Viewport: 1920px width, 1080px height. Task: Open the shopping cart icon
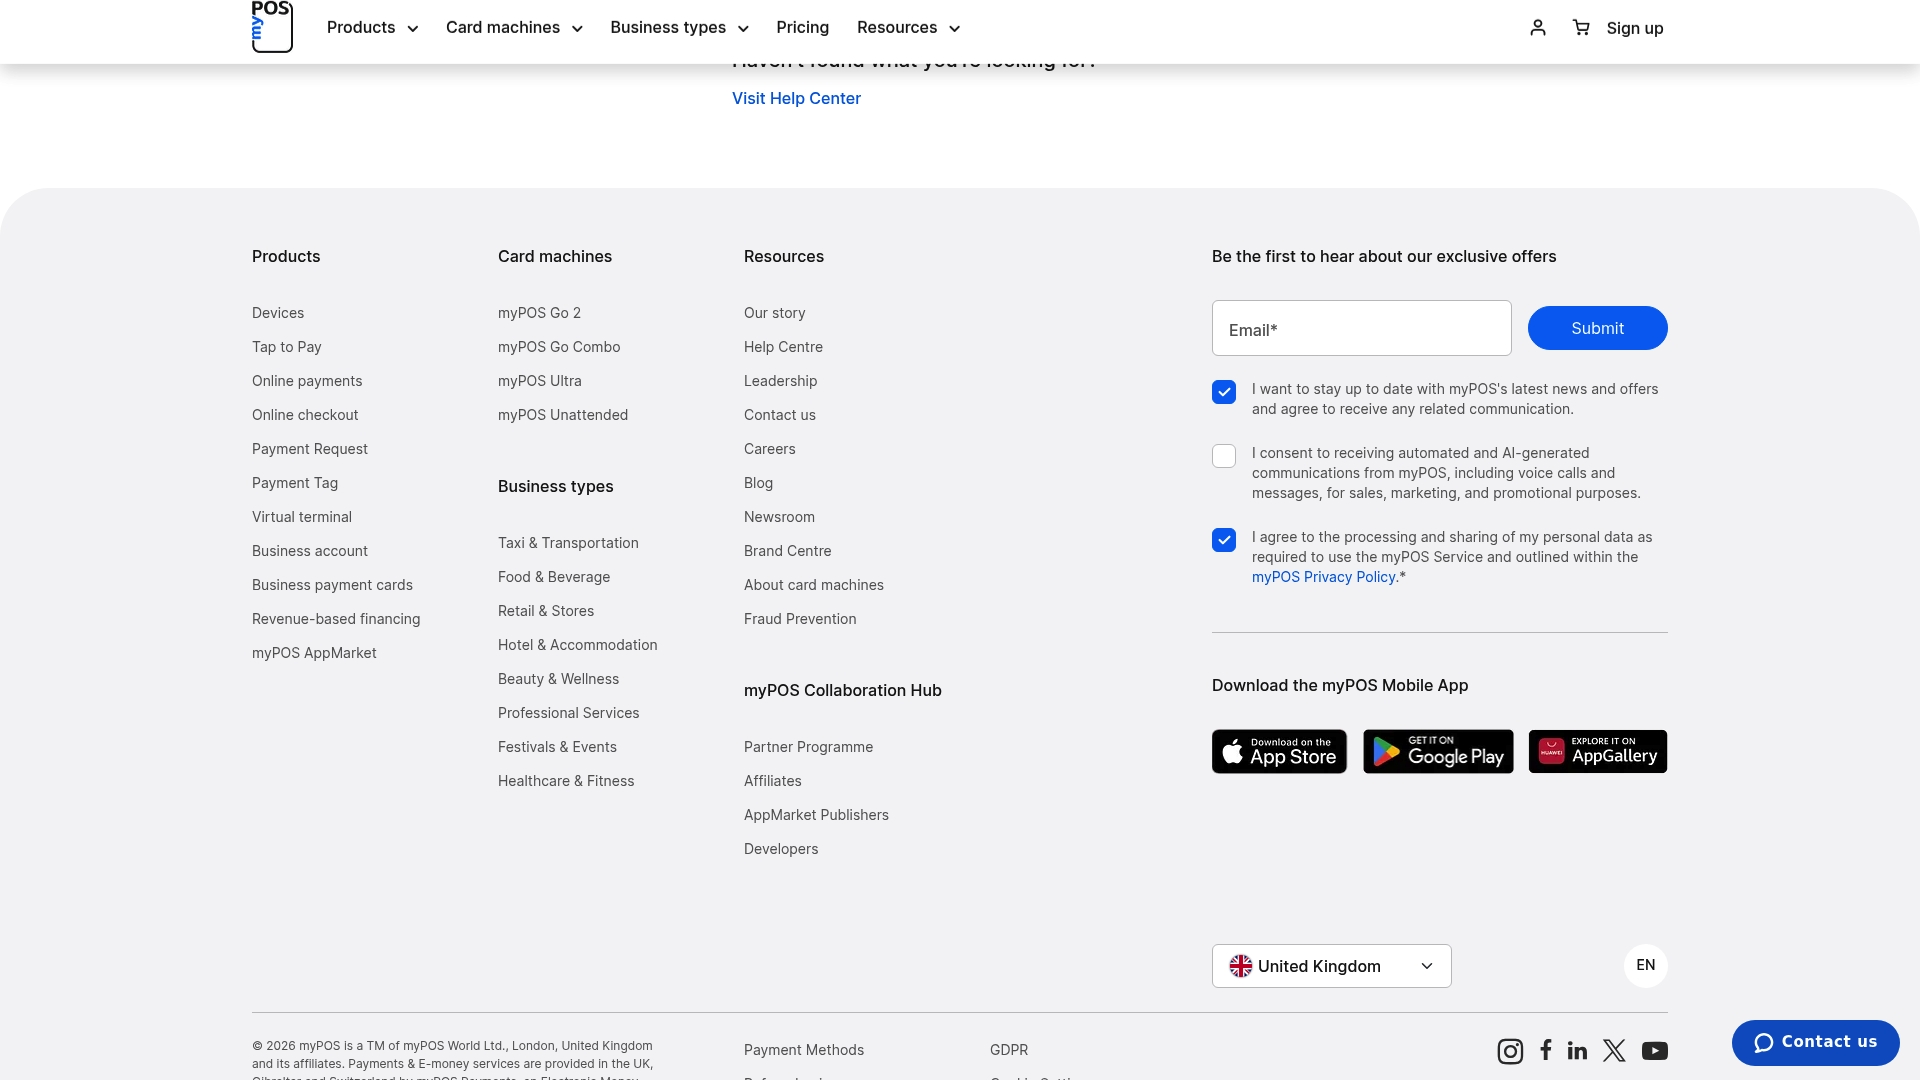(1581, 27)
